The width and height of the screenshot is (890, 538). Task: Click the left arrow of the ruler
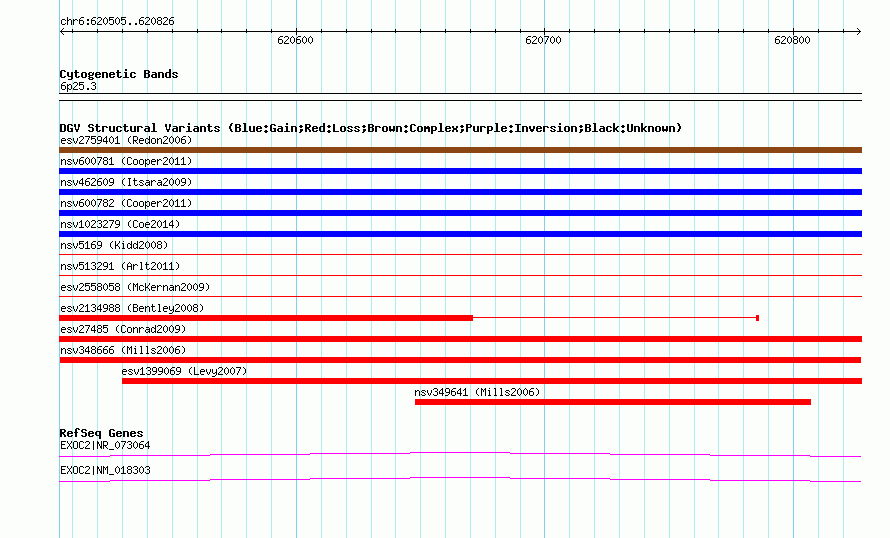coord(62,31)
